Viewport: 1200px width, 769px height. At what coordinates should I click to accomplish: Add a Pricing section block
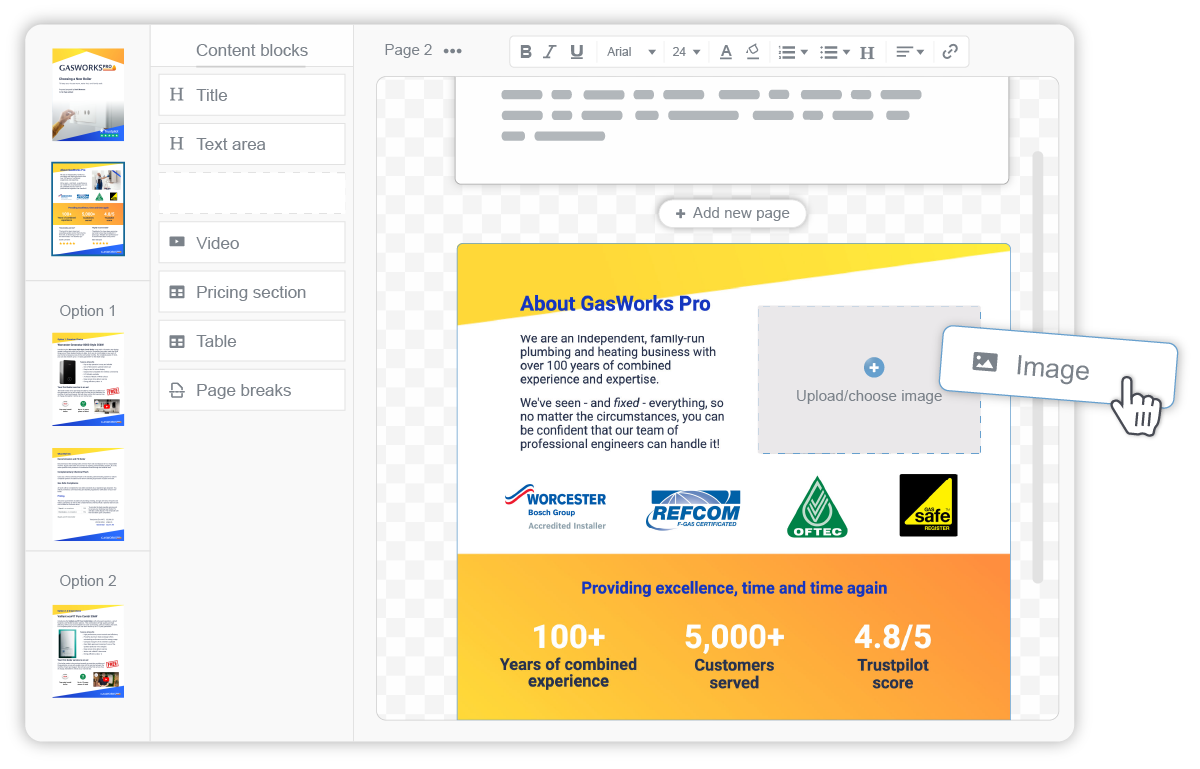coord(251,291)
